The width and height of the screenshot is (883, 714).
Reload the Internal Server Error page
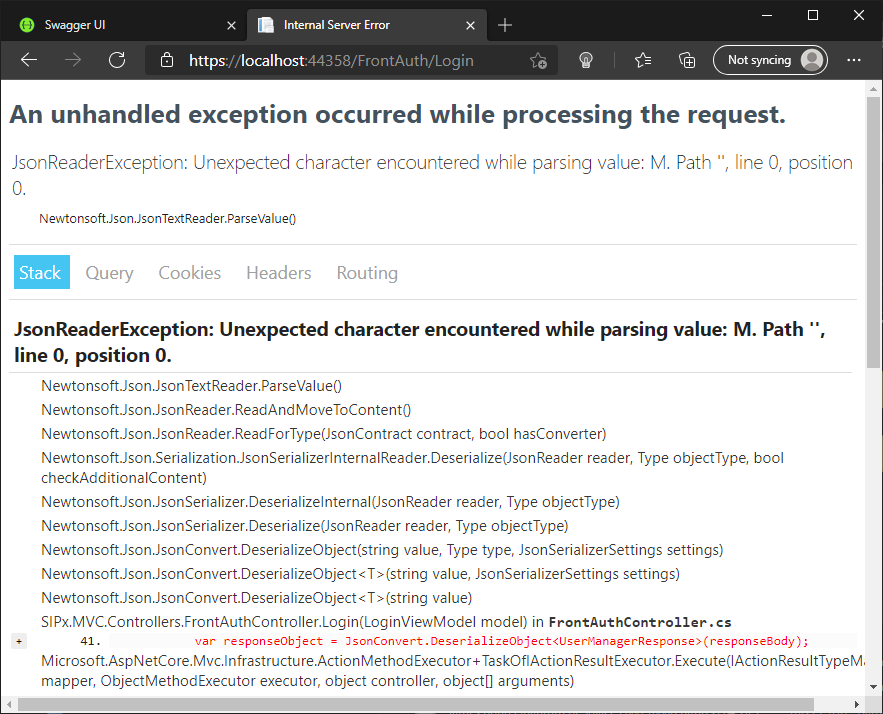coord(117,60)
